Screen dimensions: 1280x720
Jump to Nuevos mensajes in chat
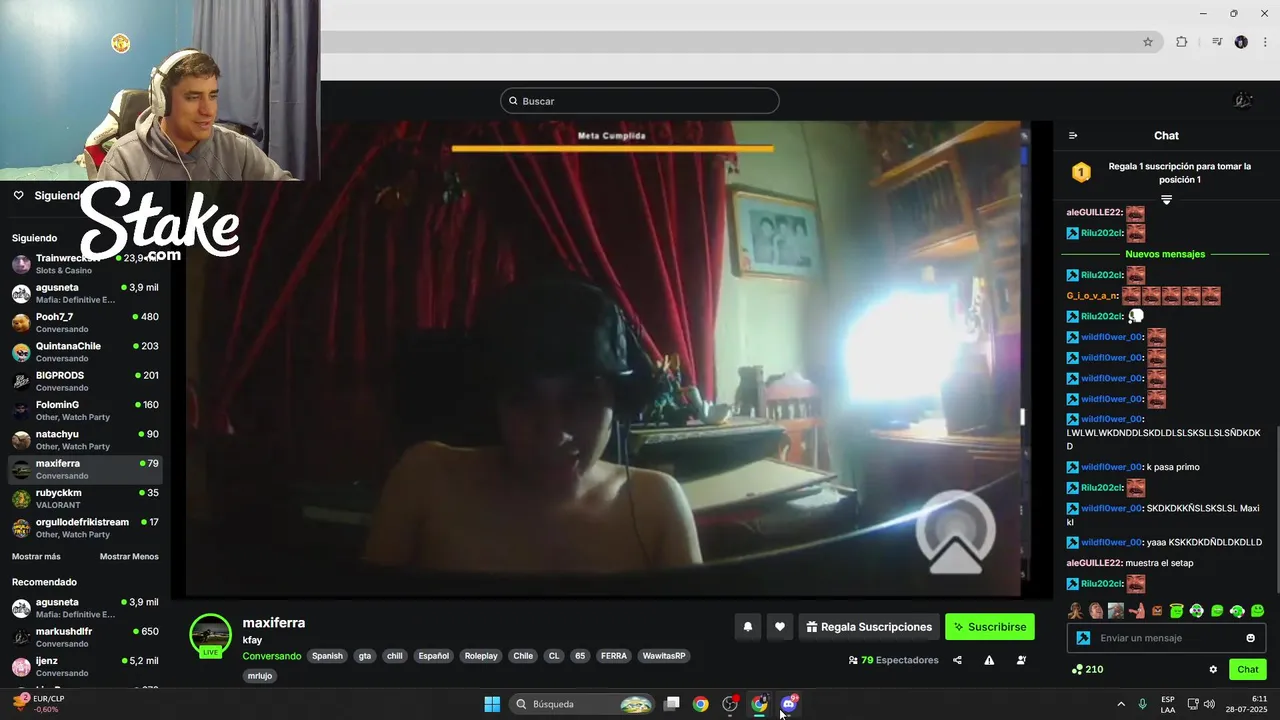(1165, 254)
